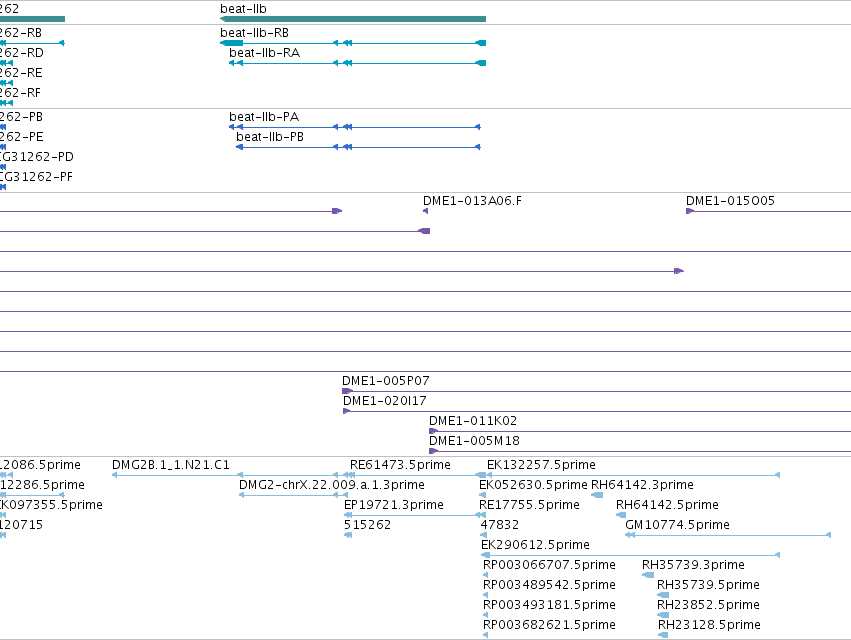This screenshot has height=640, width=851.
Task: Click the RP003682621.5prime EST label
Action: (x=549, y=625)
